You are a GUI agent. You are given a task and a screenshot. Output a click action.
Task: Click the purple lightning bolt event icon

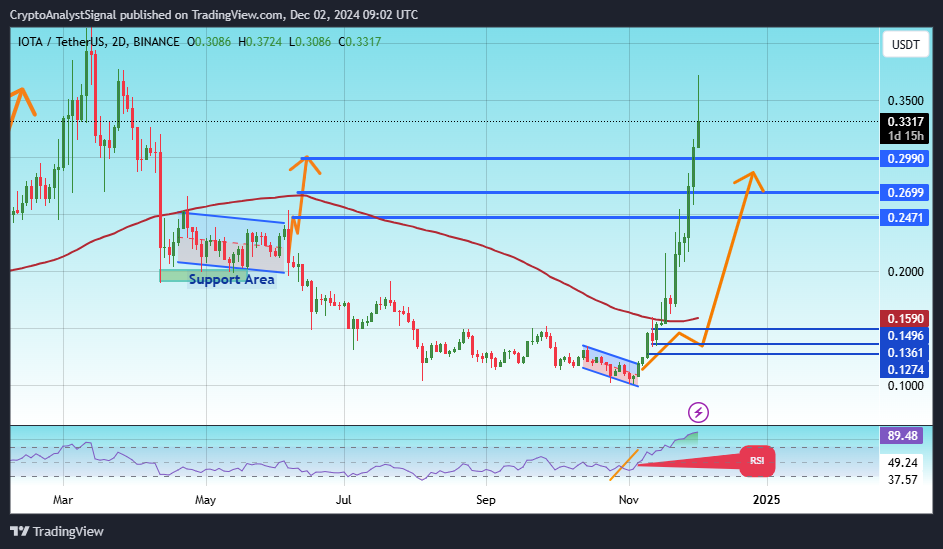698,413
